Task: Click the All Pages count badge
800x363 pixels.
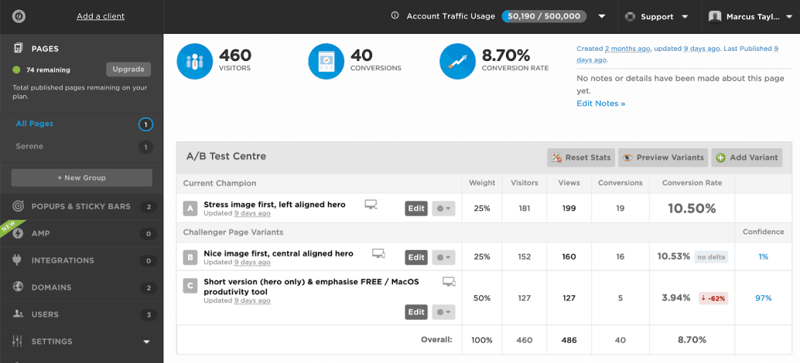Action: click(x=145, y=124)
